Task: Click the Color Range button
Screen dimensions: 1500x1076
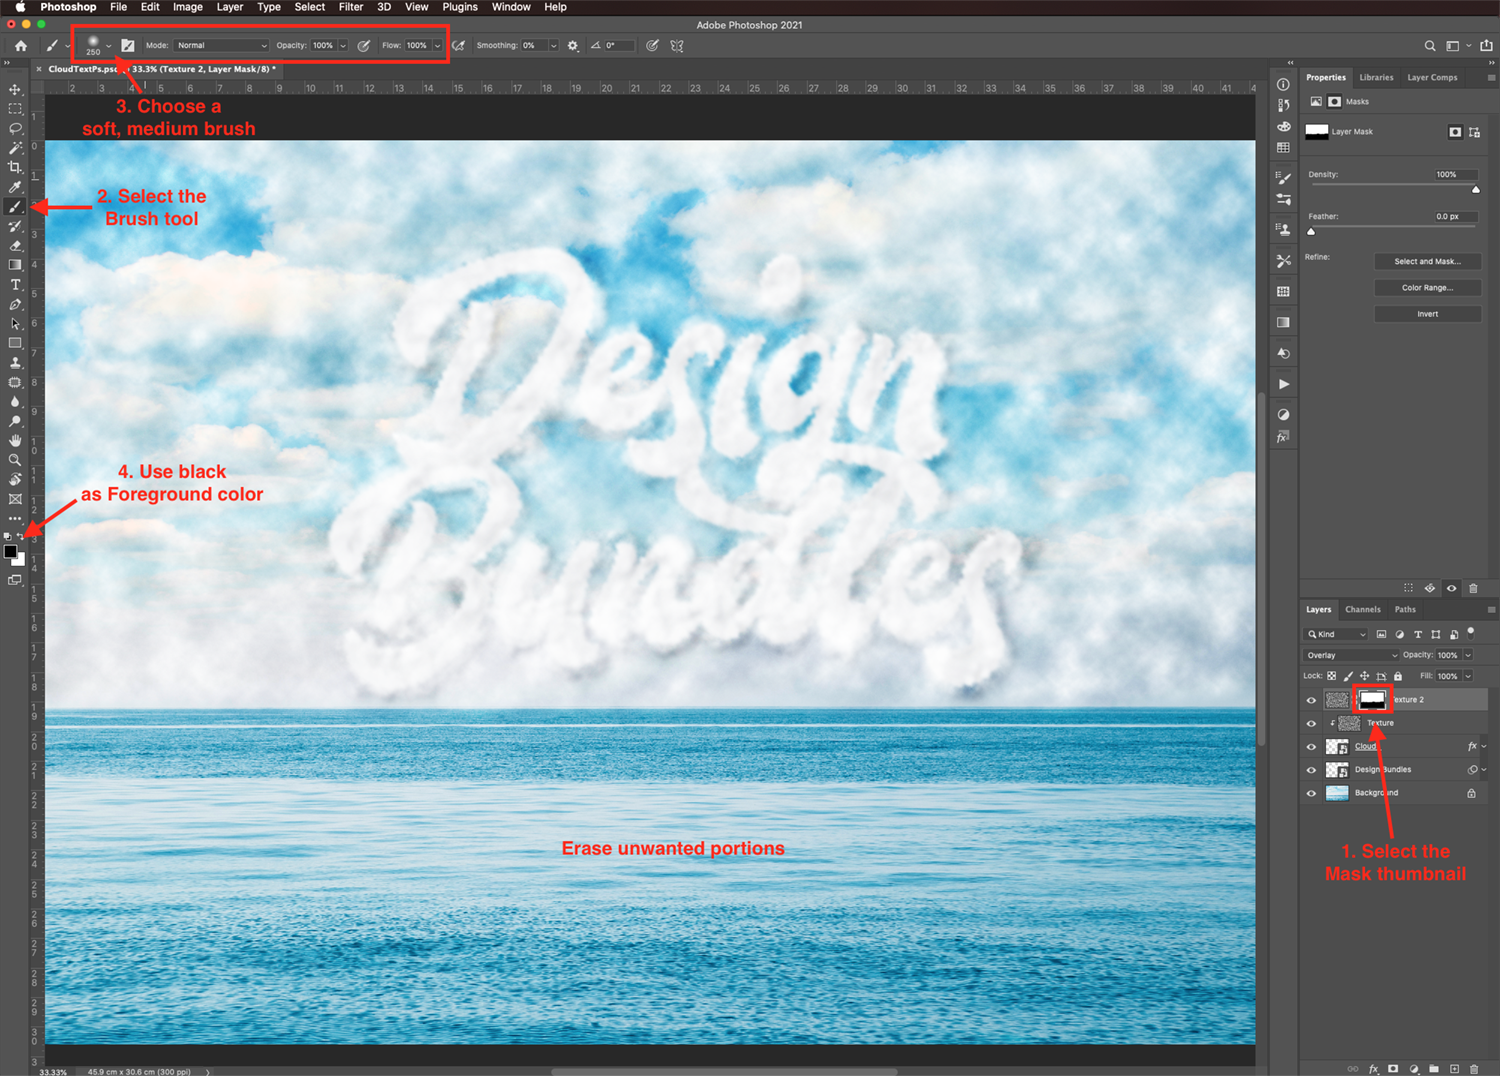Action: click(1427, 288)
